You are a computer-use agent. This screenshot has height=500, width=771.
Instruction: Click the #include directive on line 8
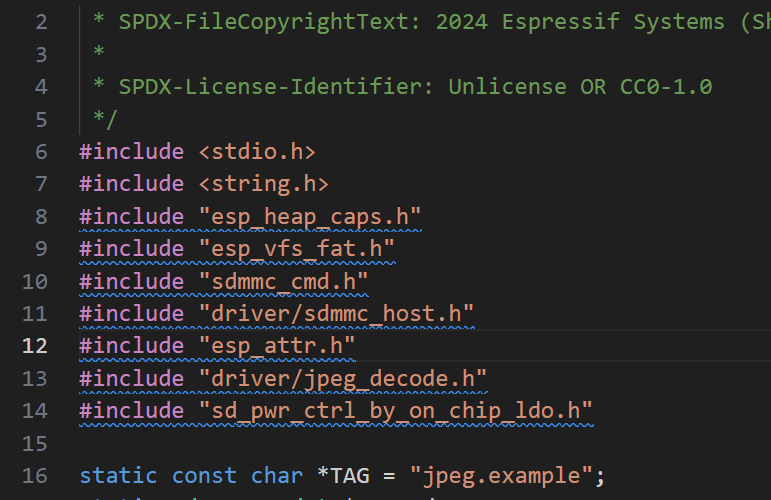coord(132,217)
